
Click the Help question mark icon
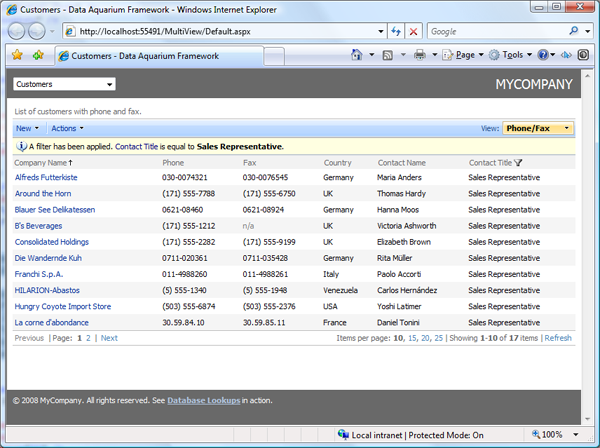tap(543, 55)
